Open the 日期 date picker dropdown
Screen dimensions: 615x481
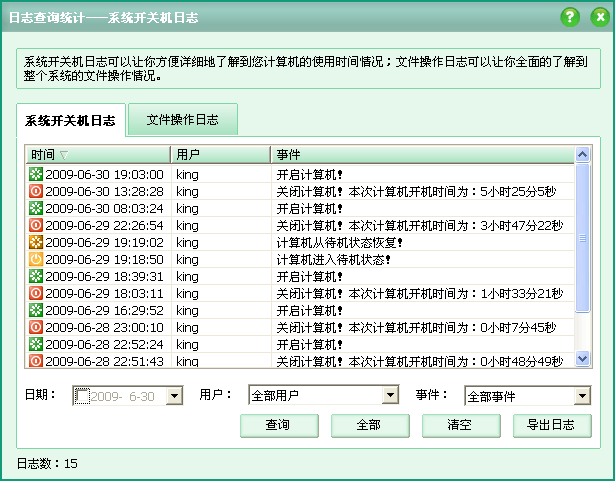[x=174, y=396]
